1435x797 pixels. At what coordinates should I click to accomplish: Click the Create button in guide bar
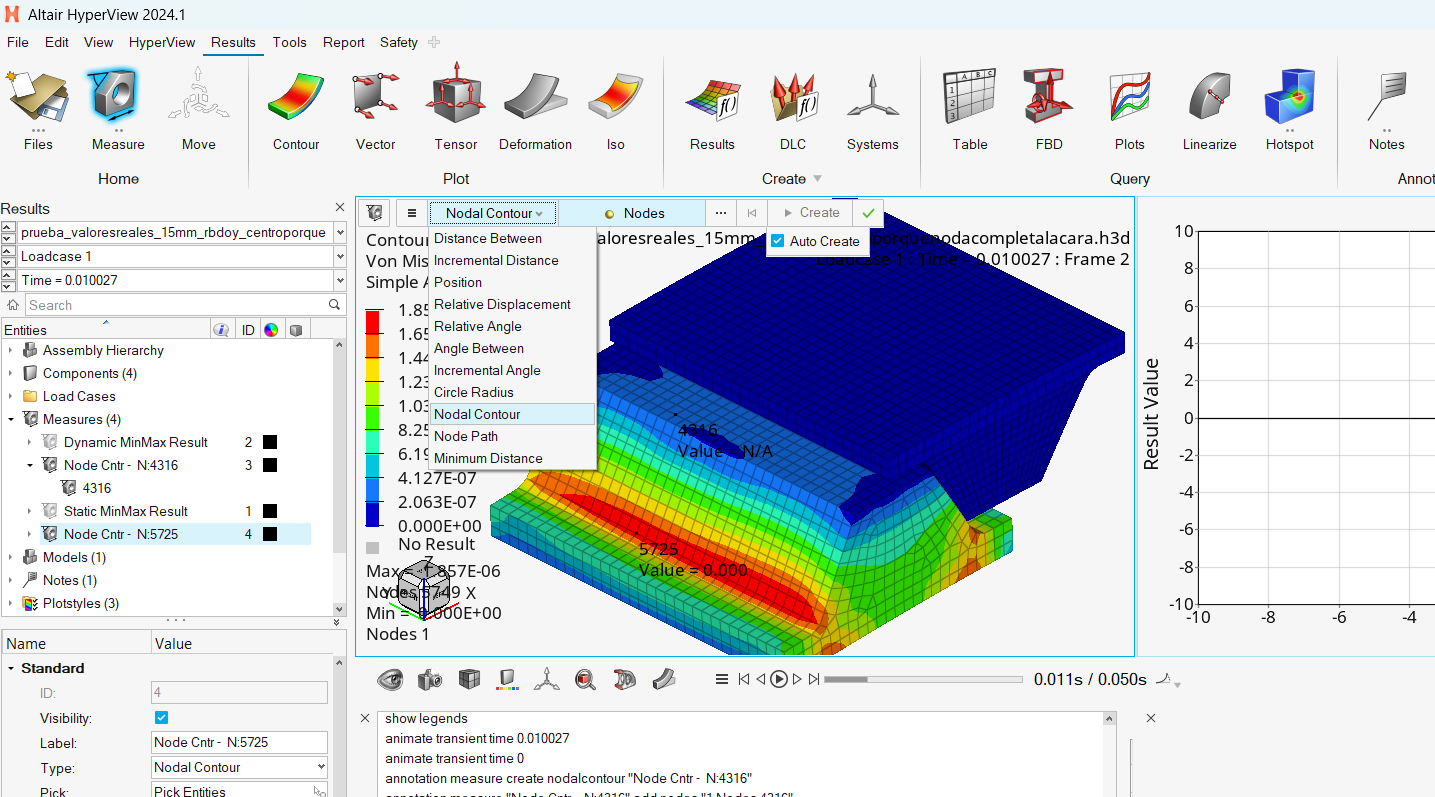[810, 213]
